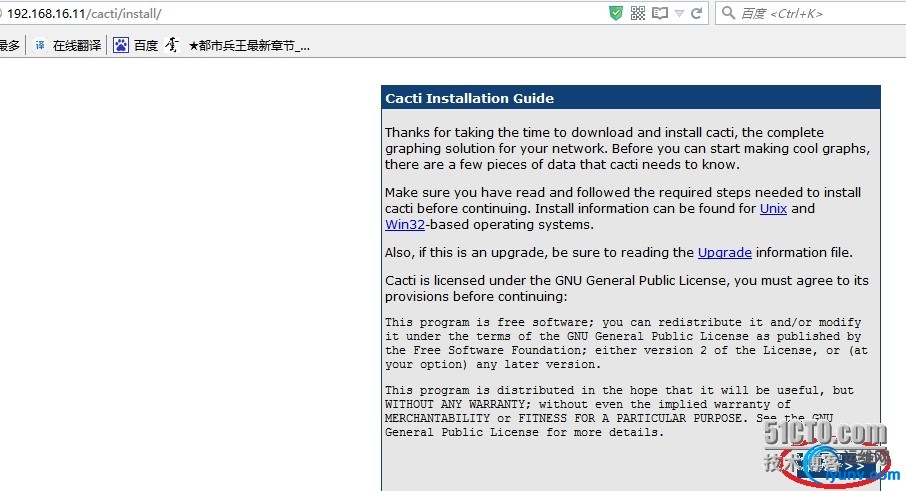The image size is (906, 491).
Task: Open the Win32 install information link
Action: click(405, 225)
